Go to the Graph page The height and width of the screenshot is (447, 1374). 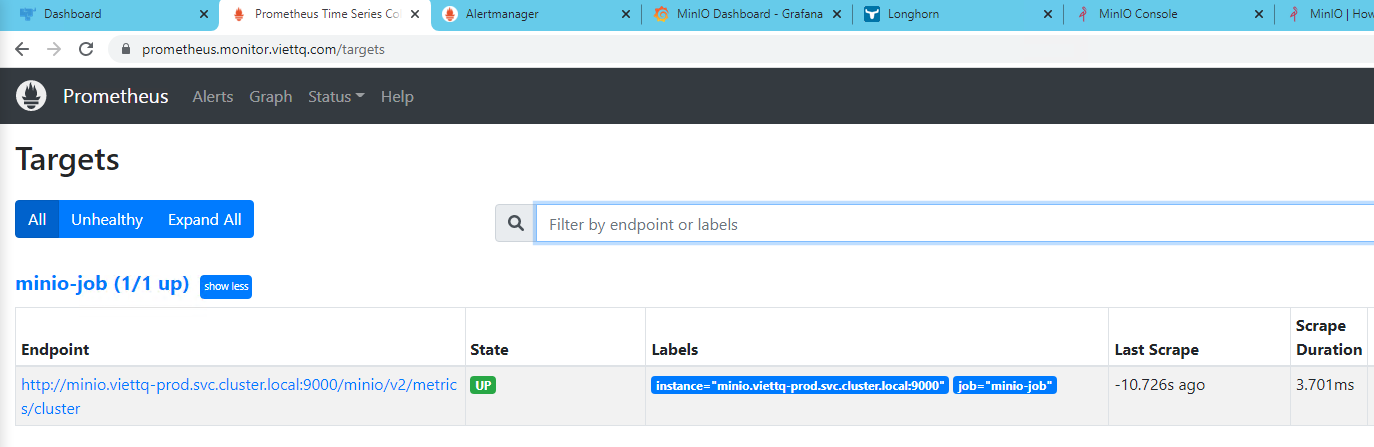271,97
